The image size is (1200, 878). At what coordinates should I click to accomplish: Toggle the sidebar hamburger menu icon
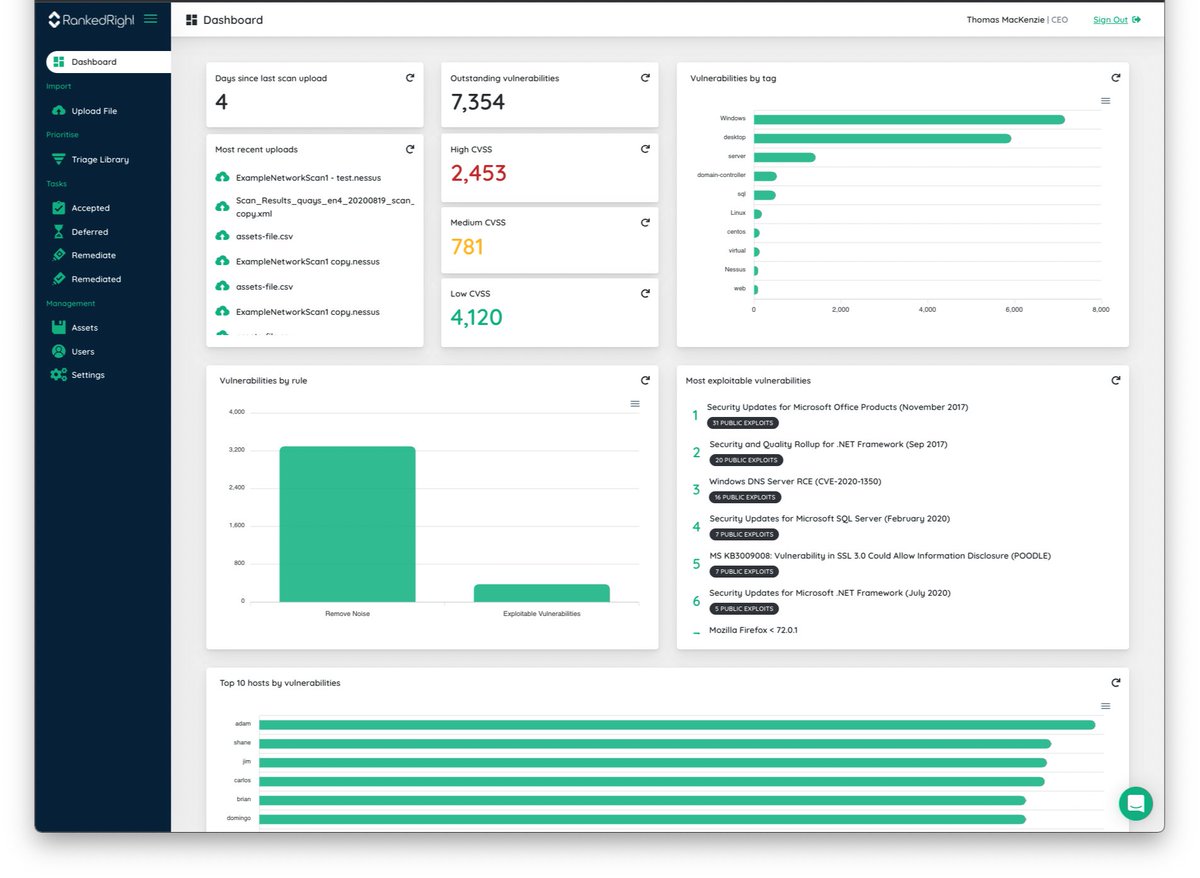tap(150, 19)
